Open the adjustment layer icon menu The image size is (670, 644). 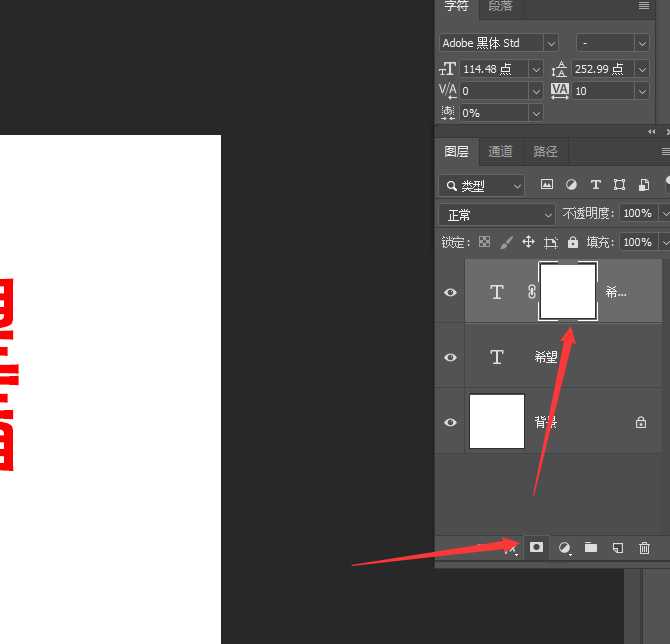pos(564,547)
